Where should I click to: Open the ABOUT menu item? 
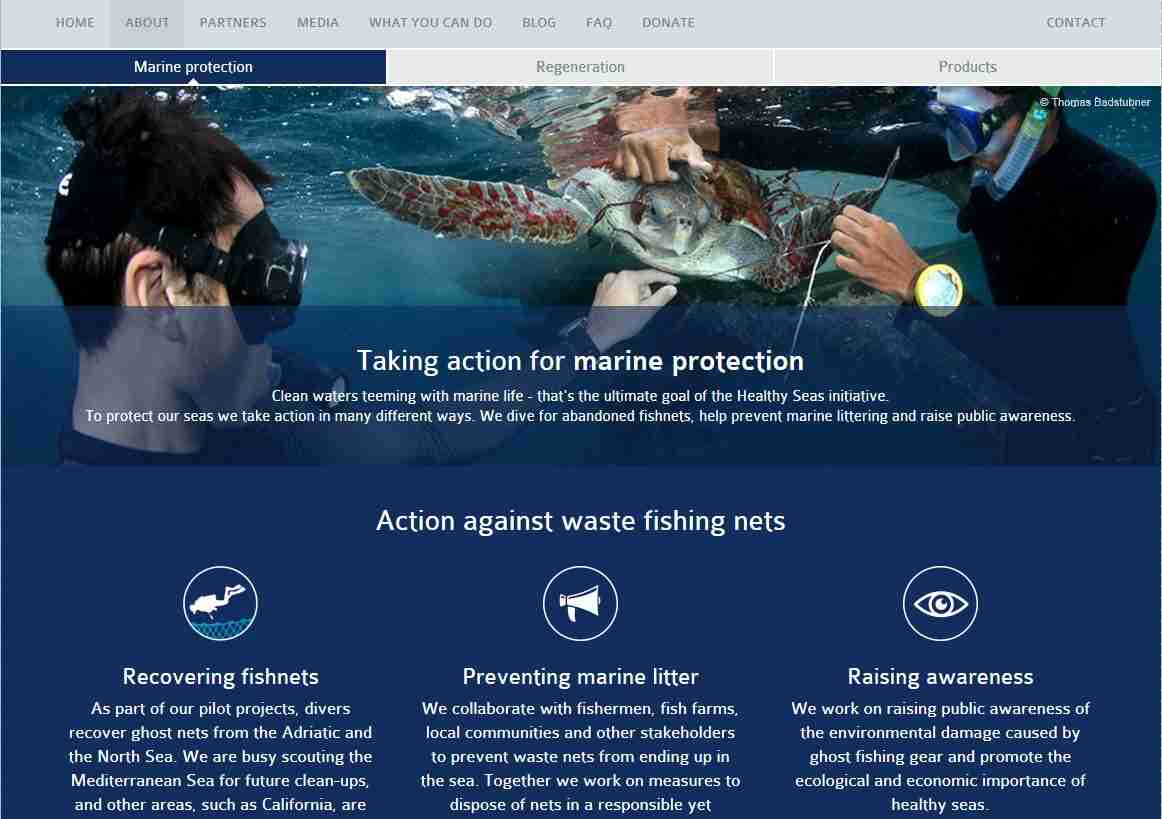[x=147, y=23]
